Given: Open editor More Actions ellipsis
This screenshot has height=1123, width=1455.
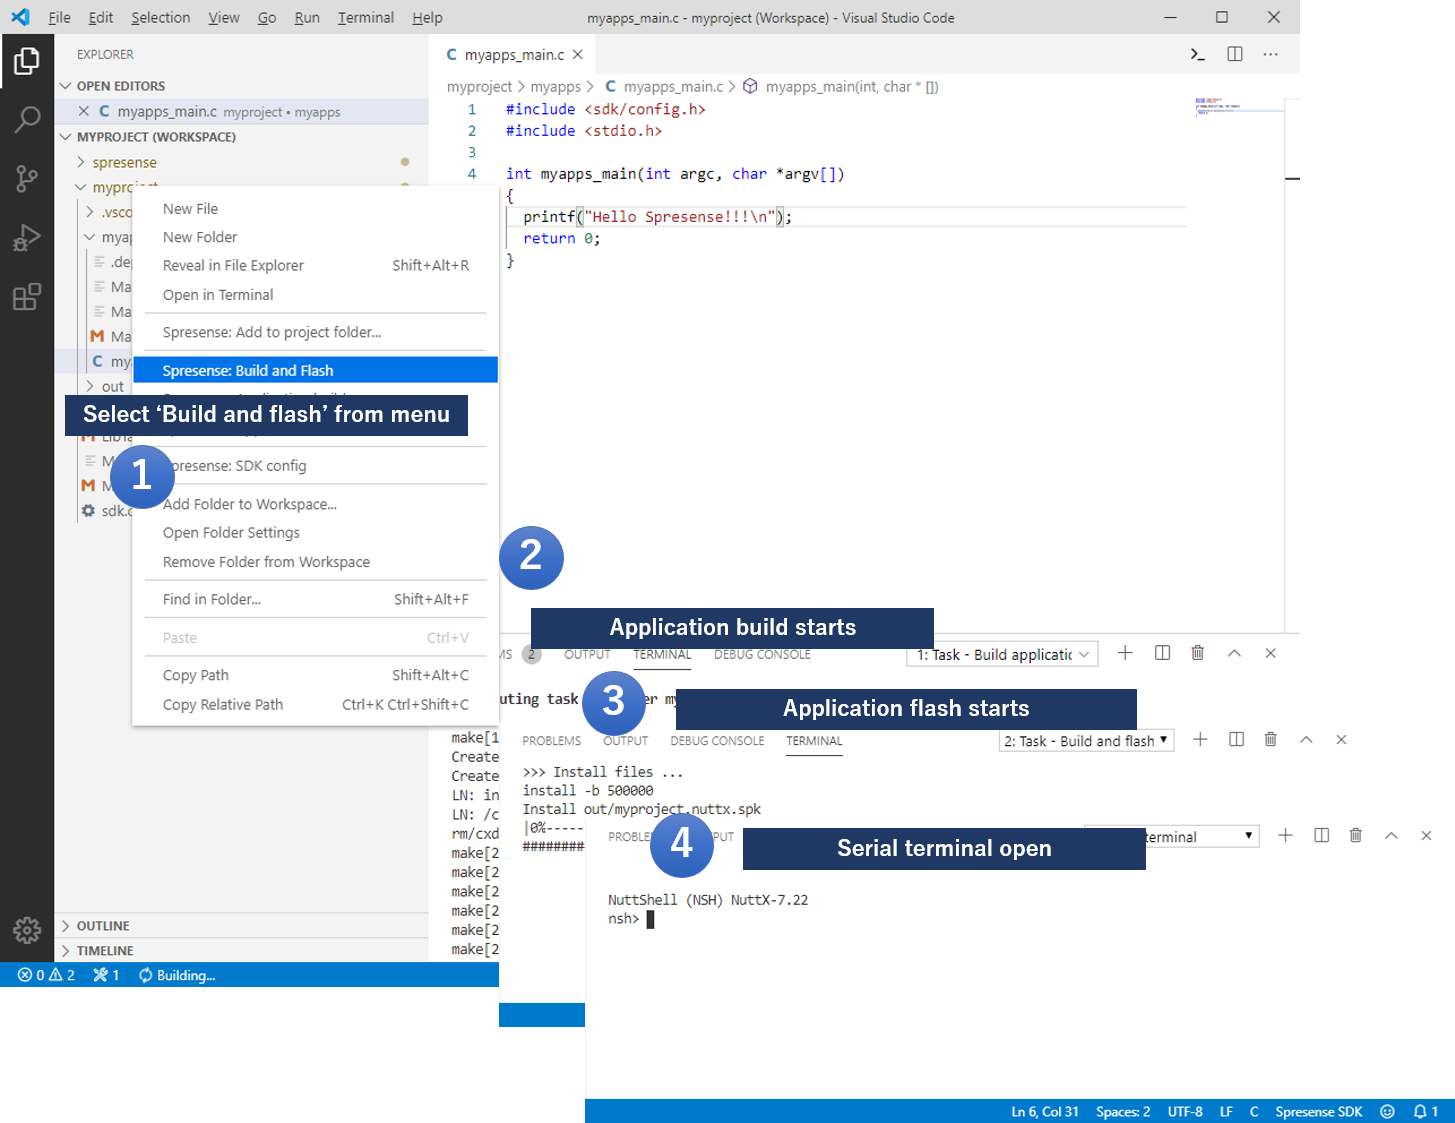Looking at the screenshot, I should click(x=1270, y=54).
